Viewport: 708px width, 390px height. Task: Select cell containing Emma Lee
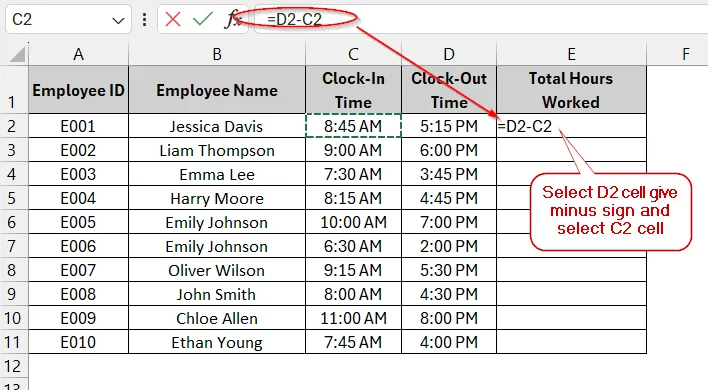pyautogui.click(x=217, y=174)
